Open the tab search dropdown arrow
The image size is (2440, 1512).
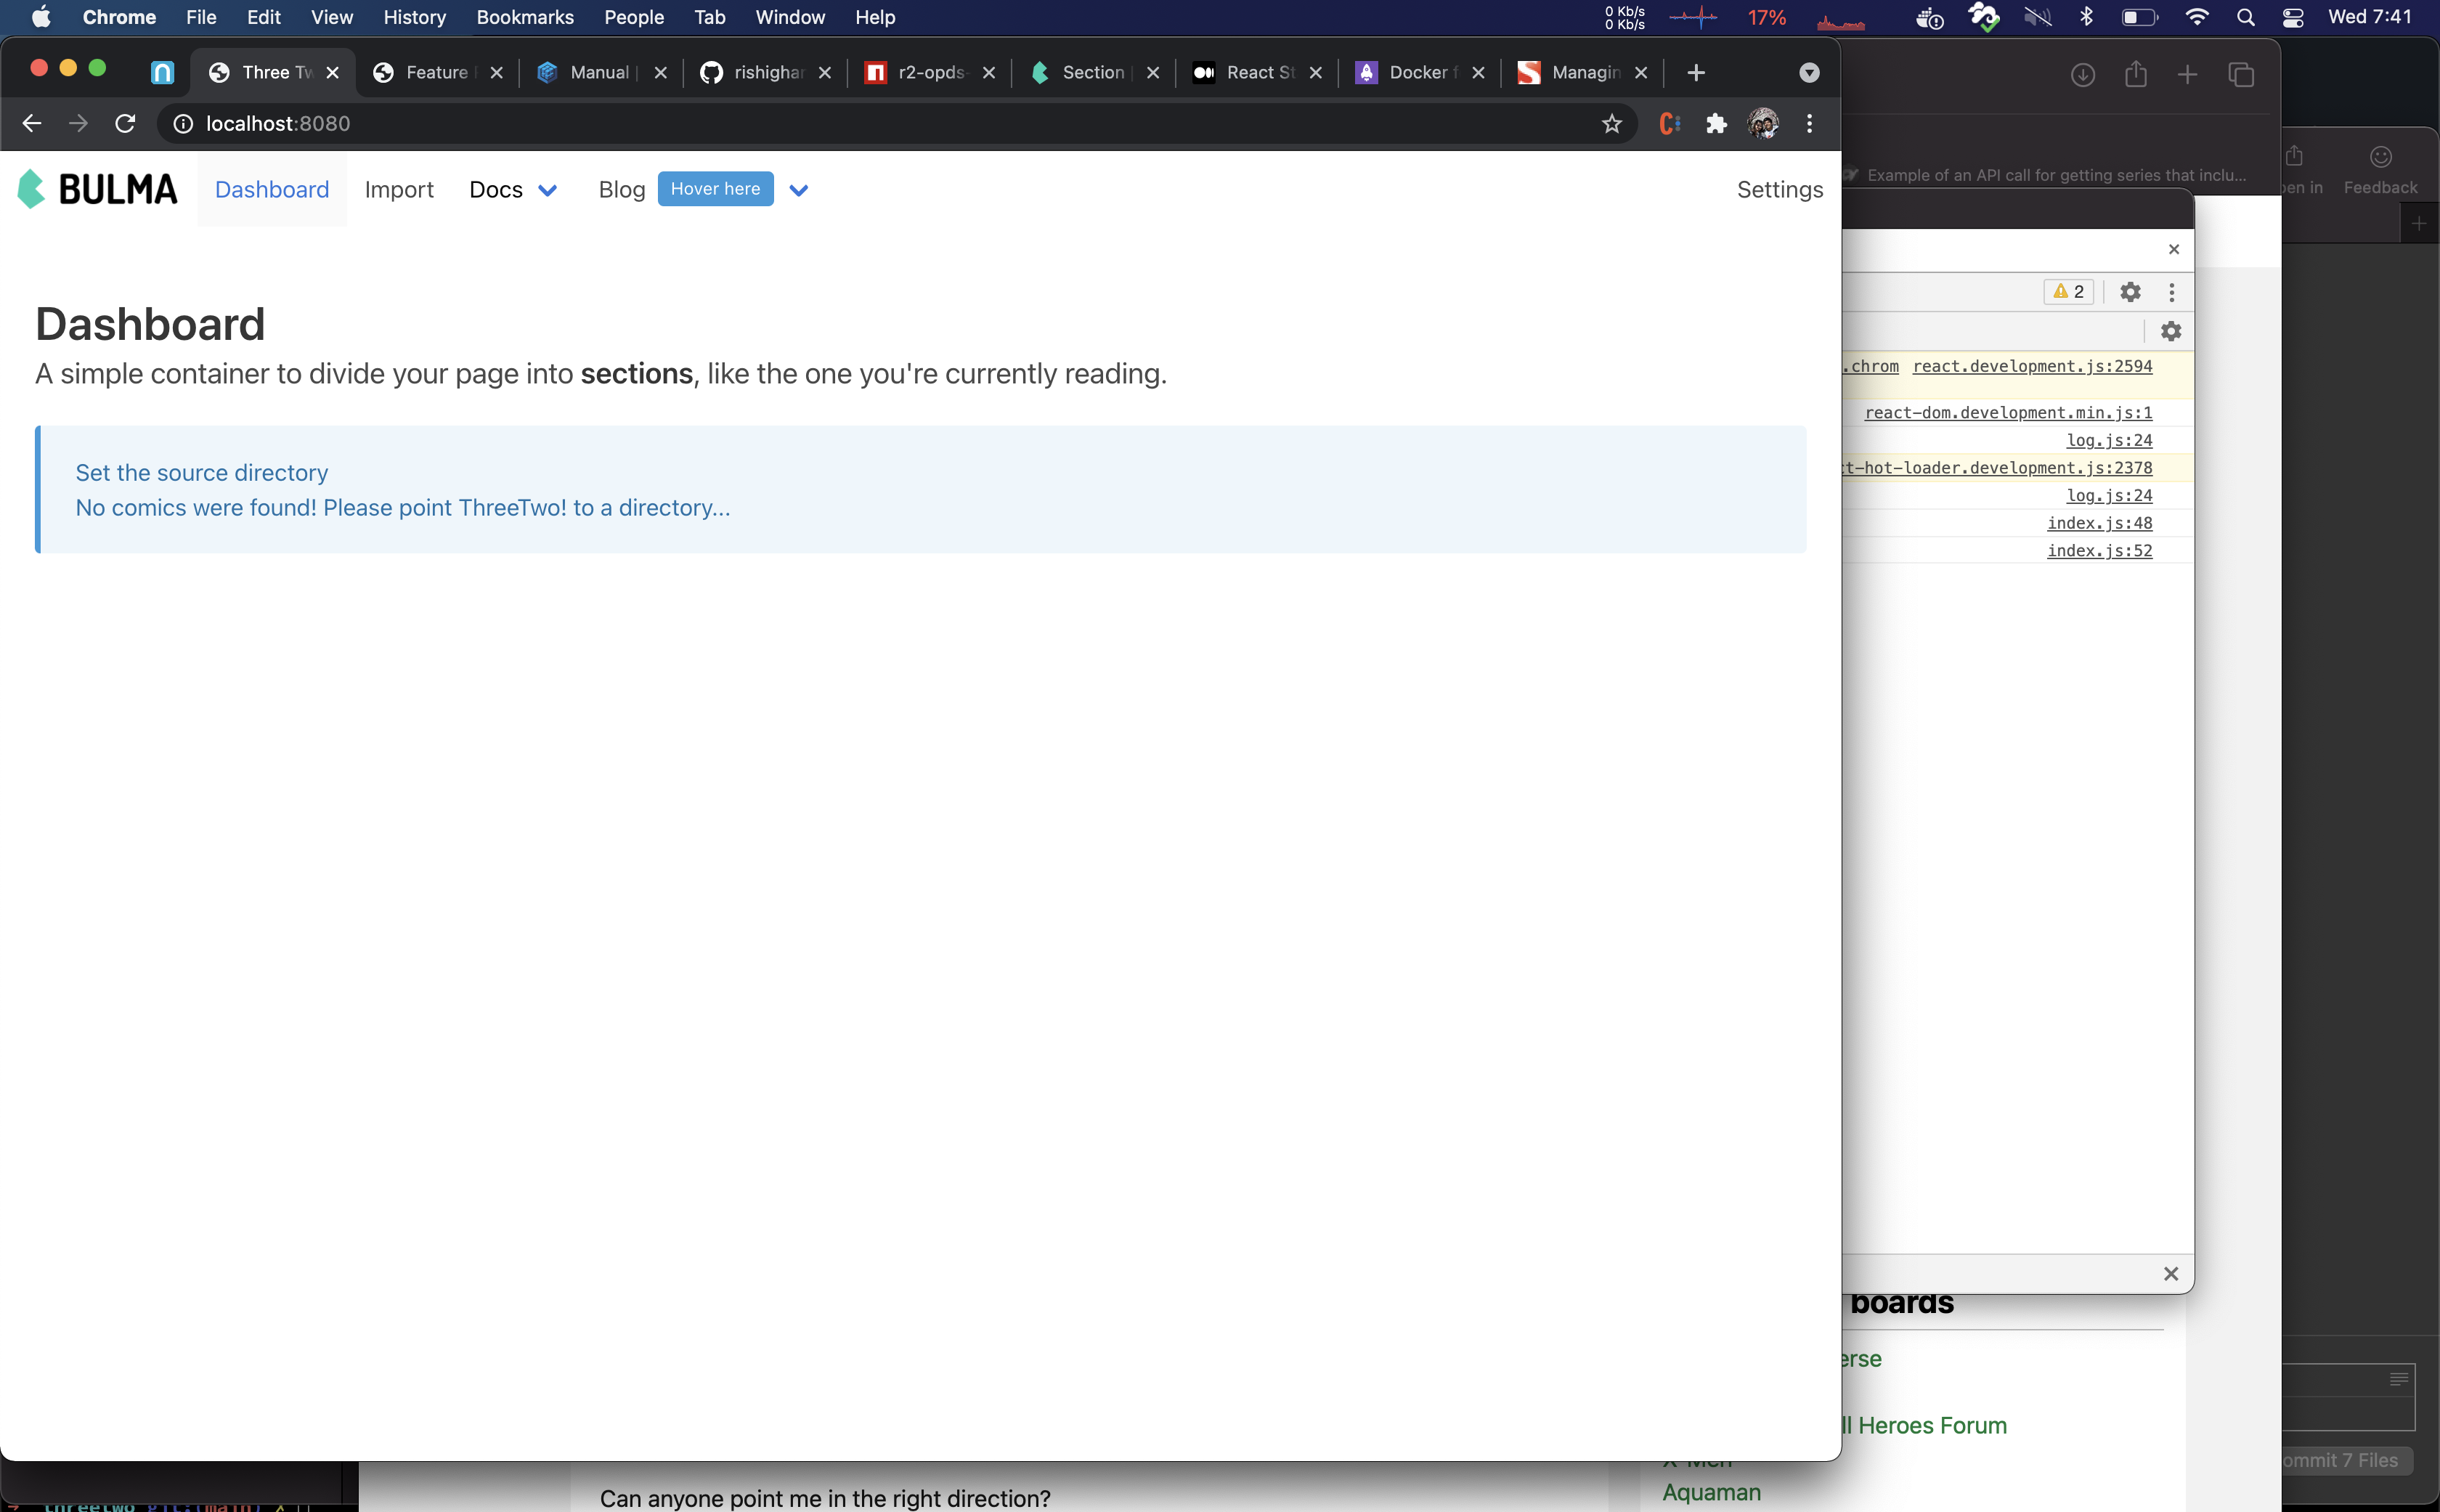point(1809,72)
